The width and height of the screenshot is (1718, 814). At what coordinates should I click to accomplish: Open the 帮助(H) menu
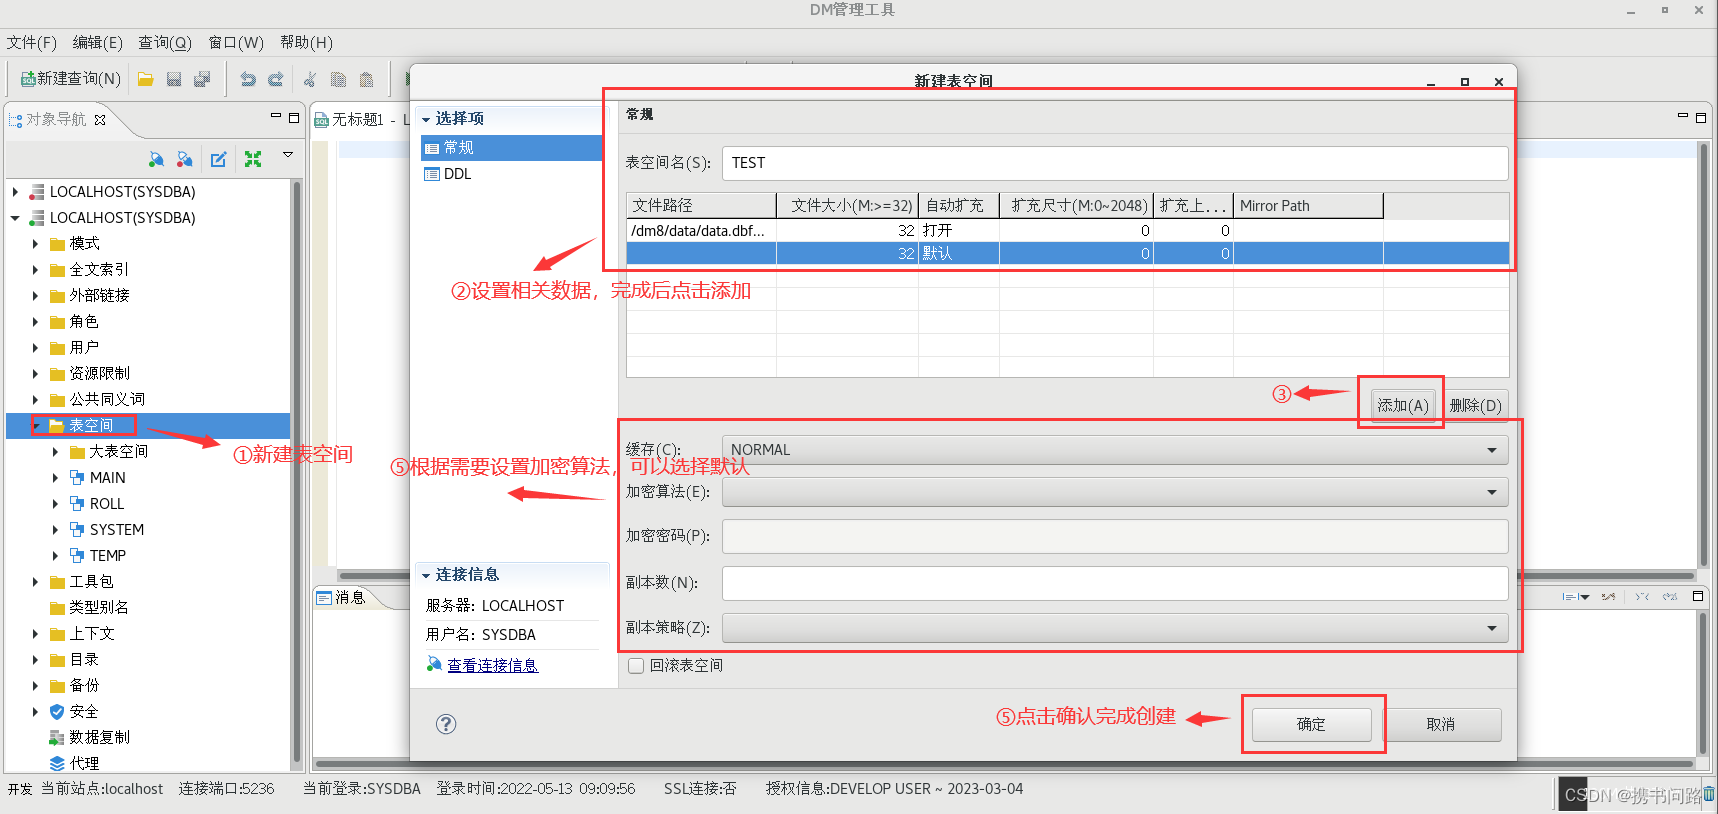(x=307, y=42)
